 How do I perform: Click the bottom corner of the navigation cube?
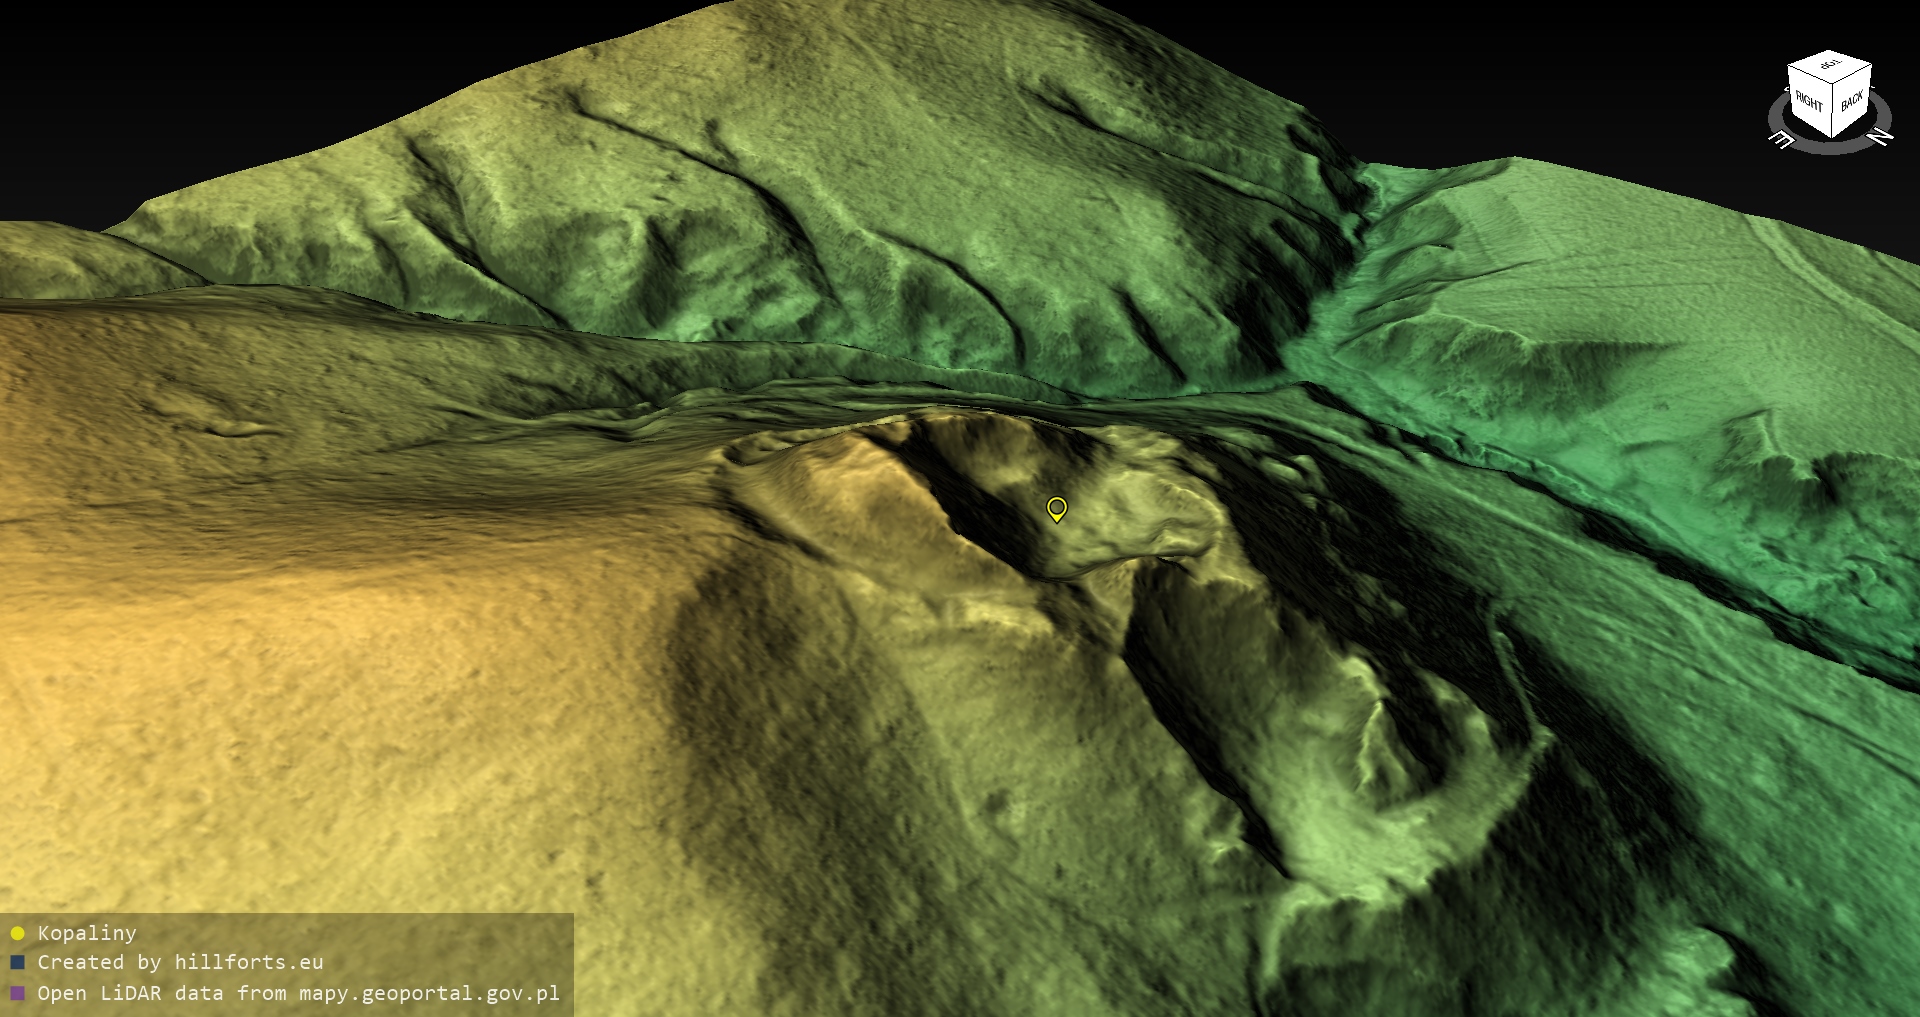[x=1832, y=137]
